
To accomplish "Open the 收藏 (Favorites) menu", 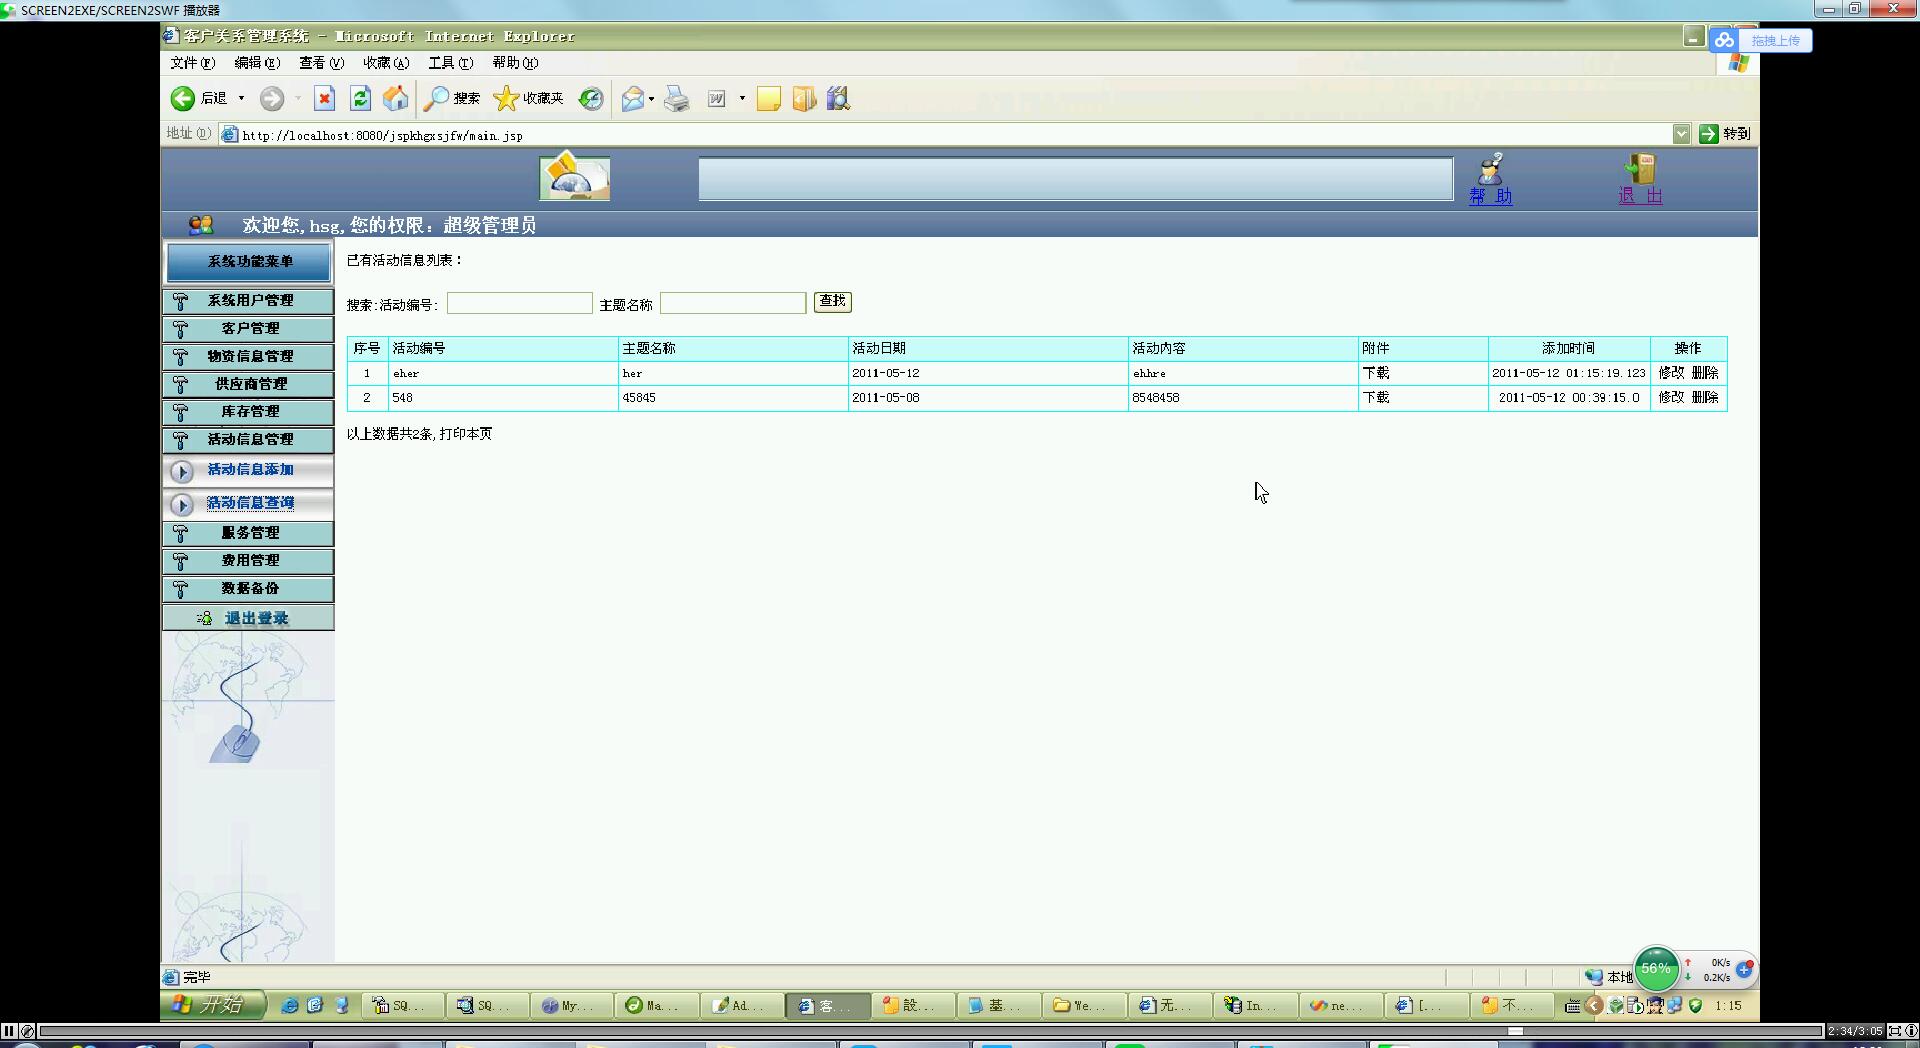I will pos(386,63).
